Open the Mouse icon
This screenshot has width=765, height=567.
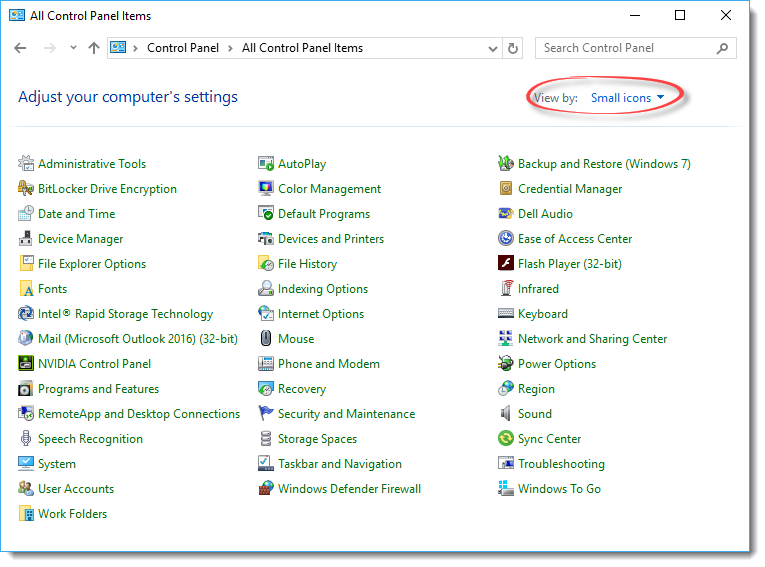coord(266,339)
